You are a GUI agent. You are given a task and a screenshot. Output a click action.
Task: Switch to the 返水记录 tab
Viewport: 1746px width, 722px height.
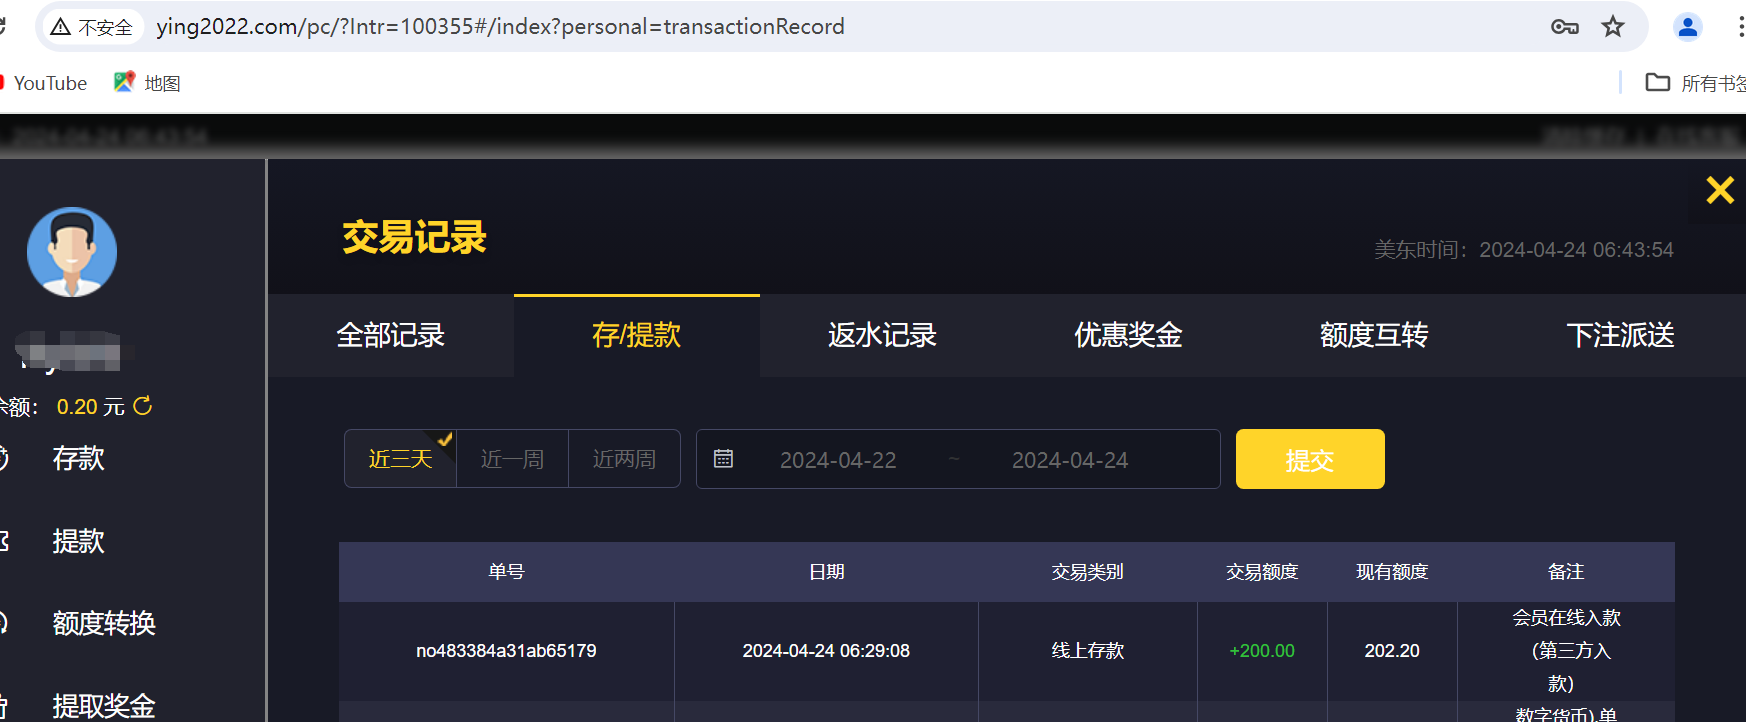click(x=882, y=335)
